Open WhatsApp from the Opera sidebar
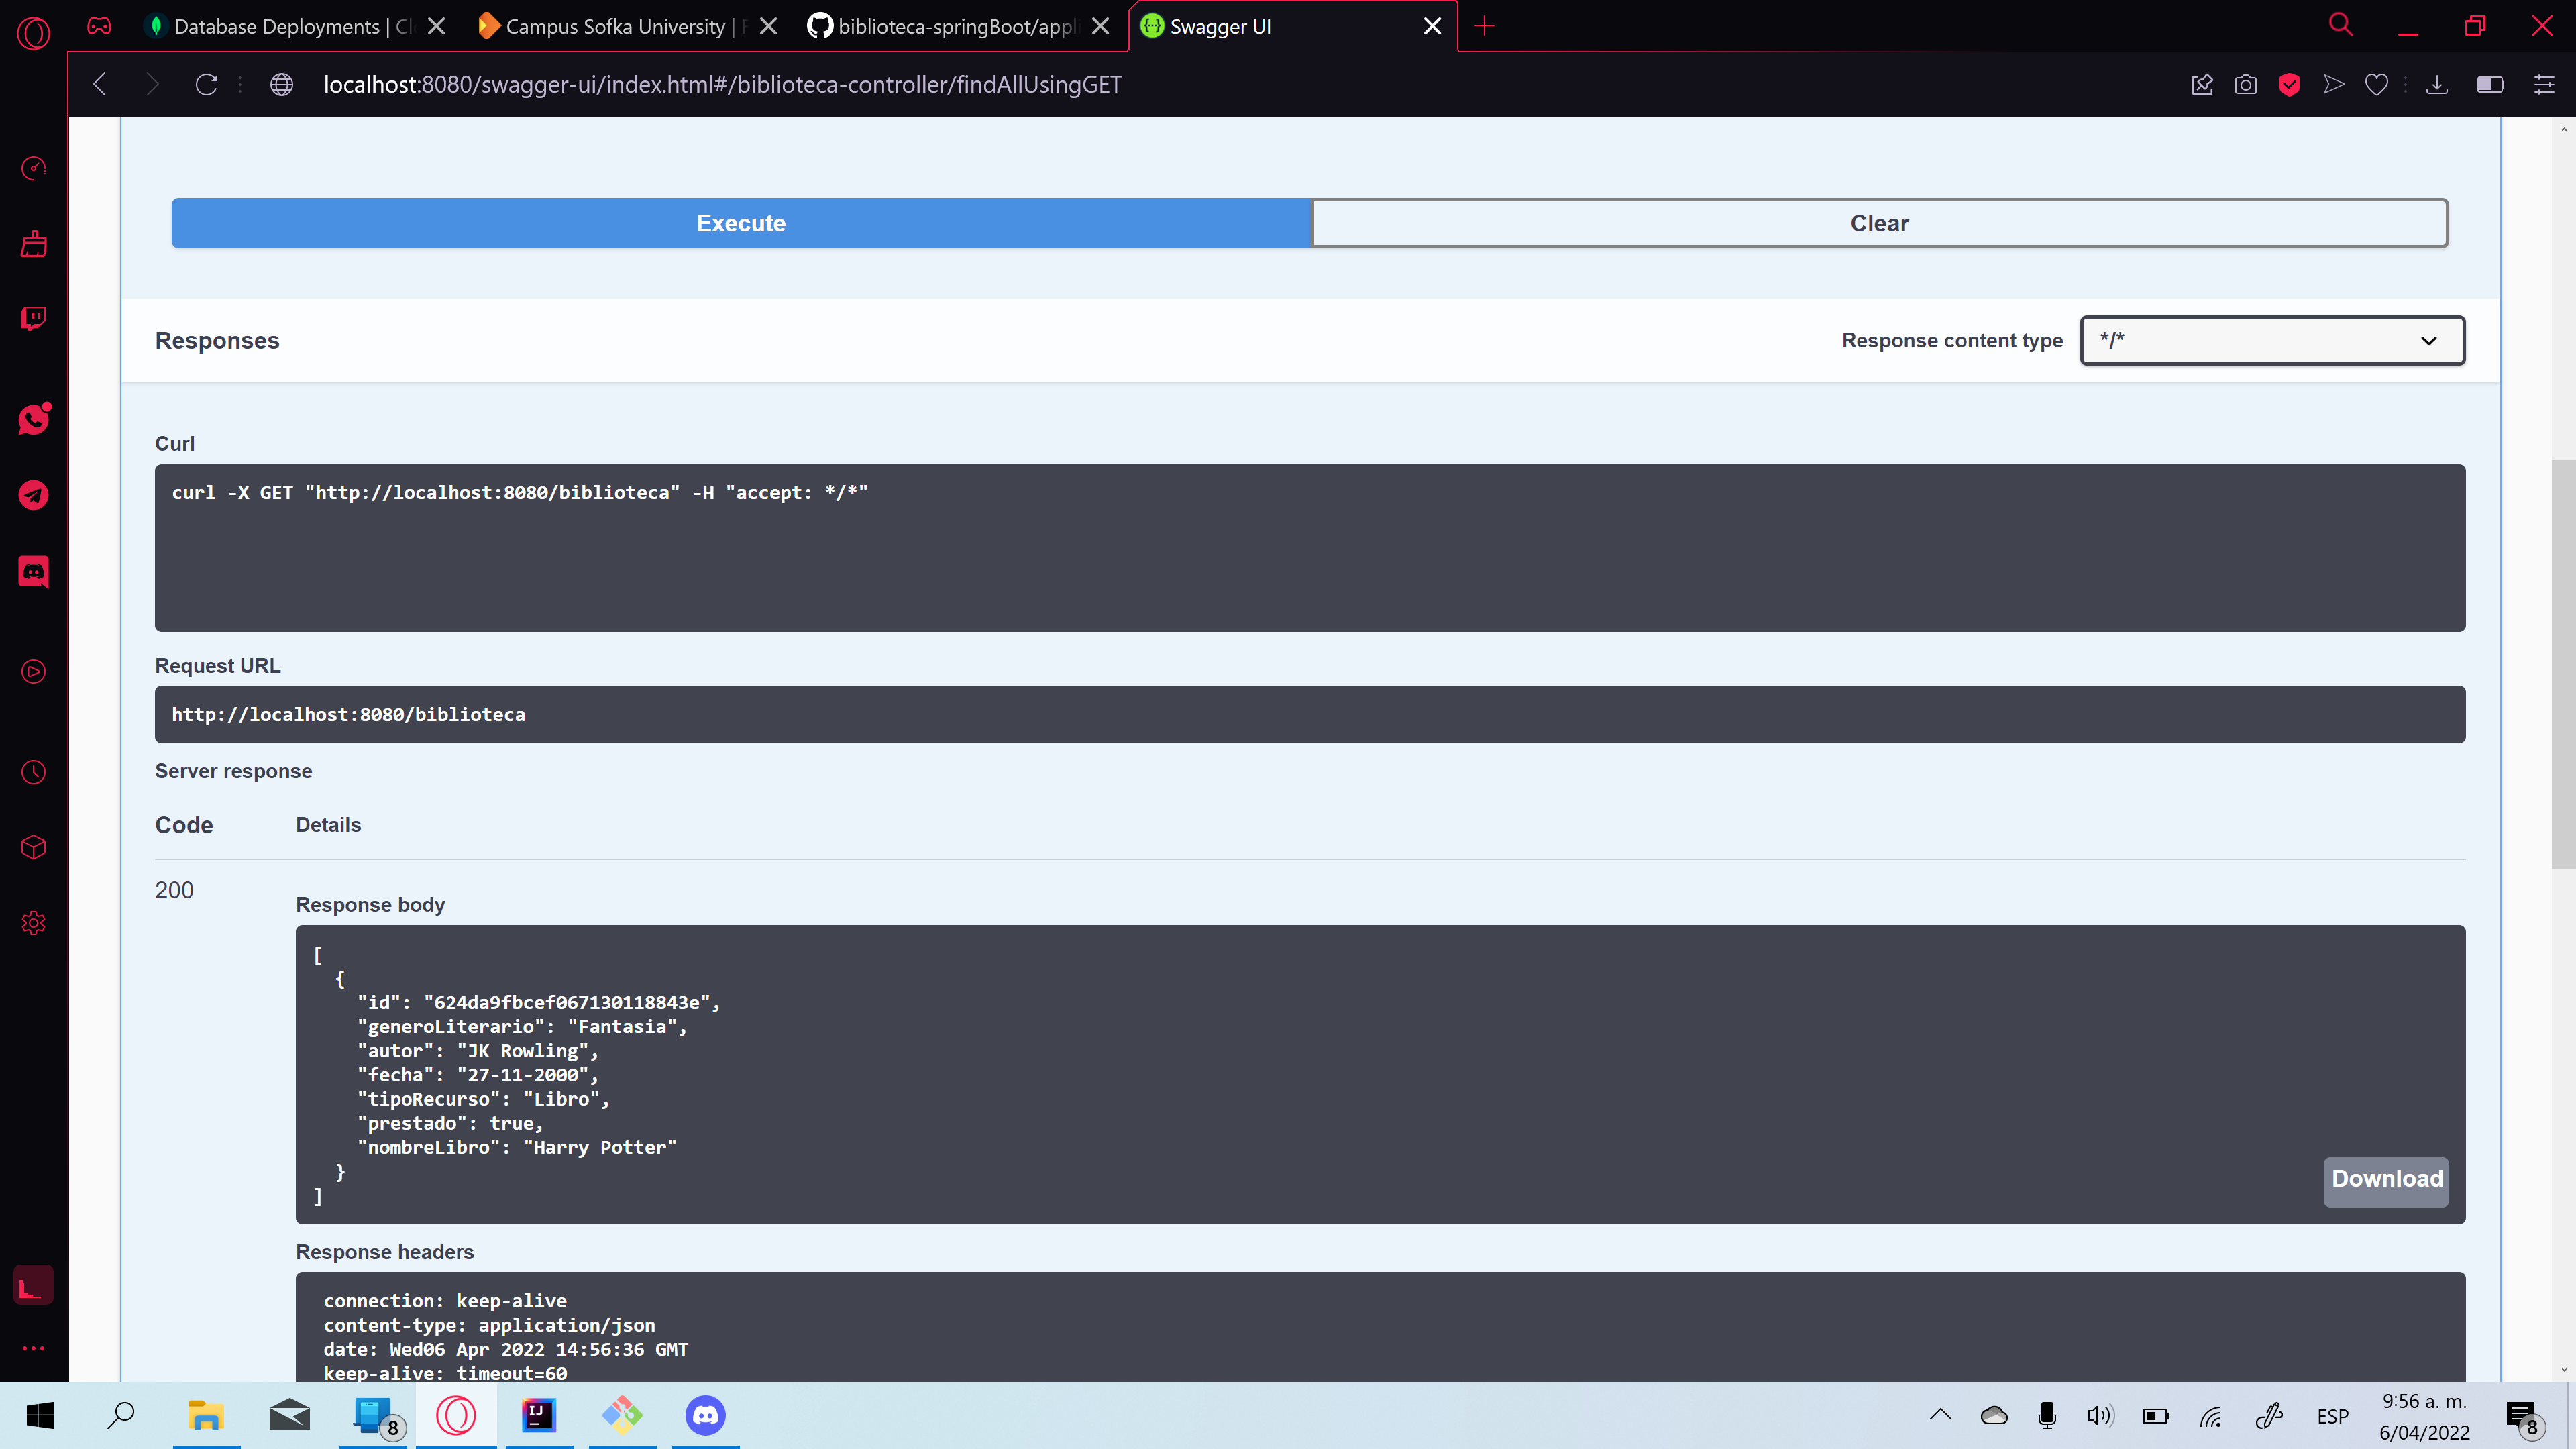2576x1449 pixels. (x=33, y=419)
